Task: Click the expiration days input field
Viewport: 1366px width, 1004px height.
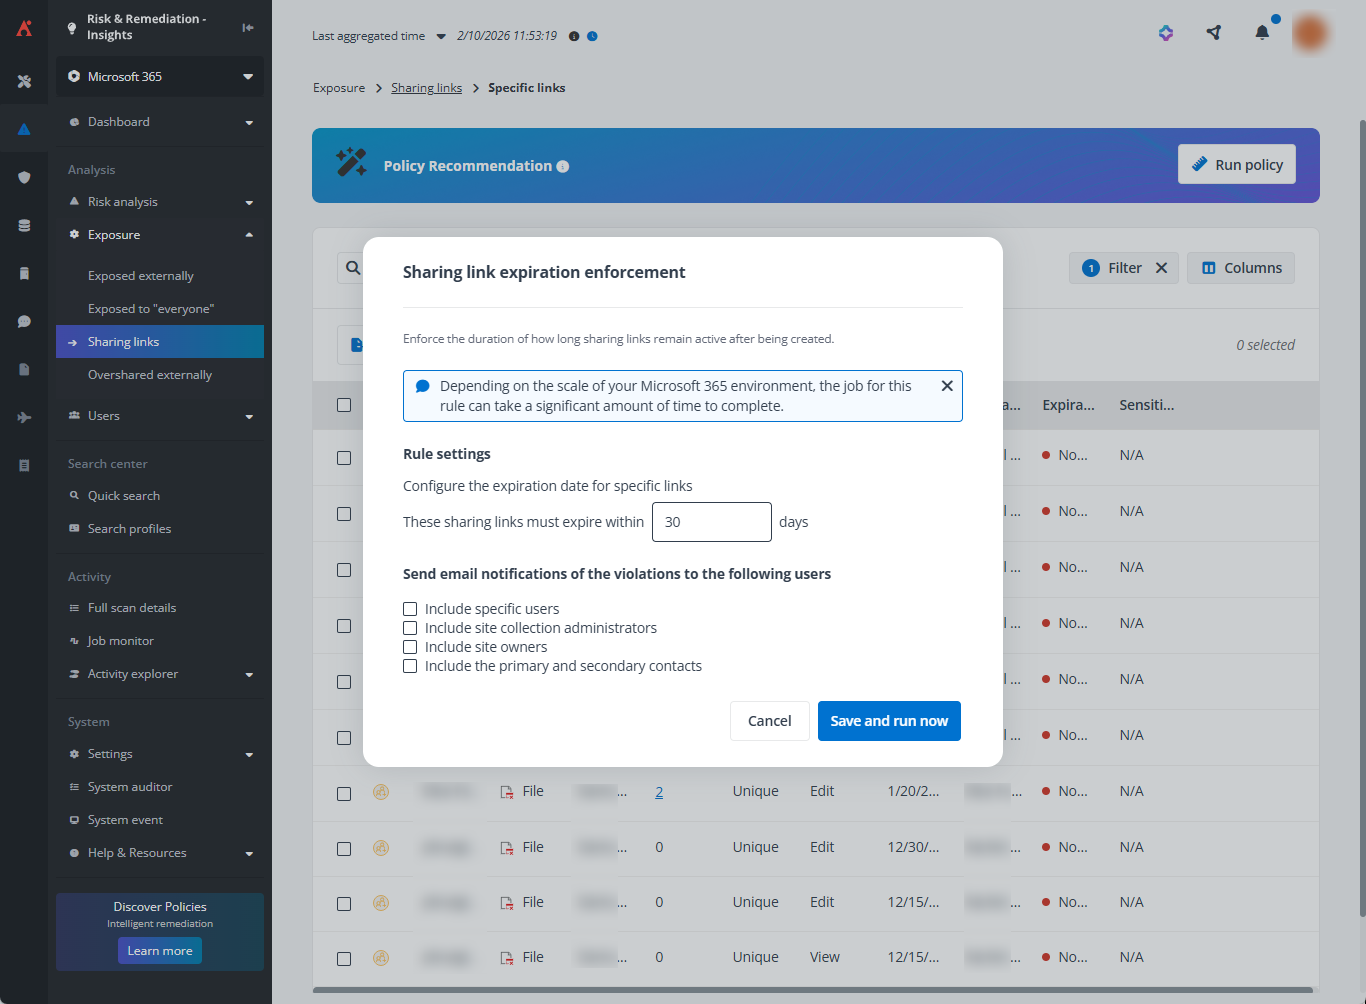Action: pyautogui.click(x=711, y=522)
